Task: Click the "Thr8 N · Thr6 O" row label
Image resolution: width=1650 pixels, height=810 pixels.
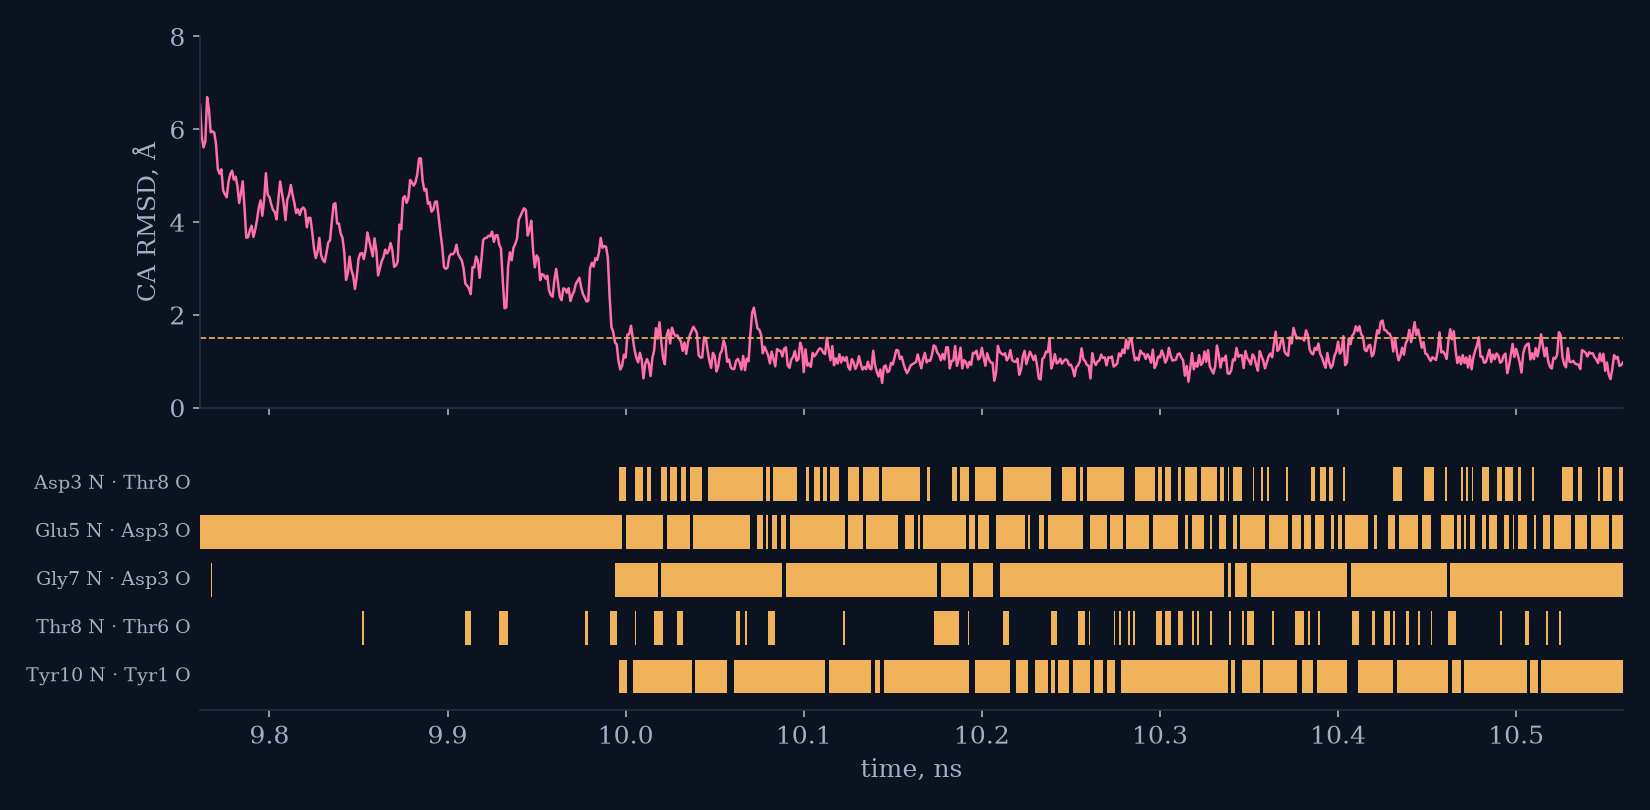Action: point(113,627)
